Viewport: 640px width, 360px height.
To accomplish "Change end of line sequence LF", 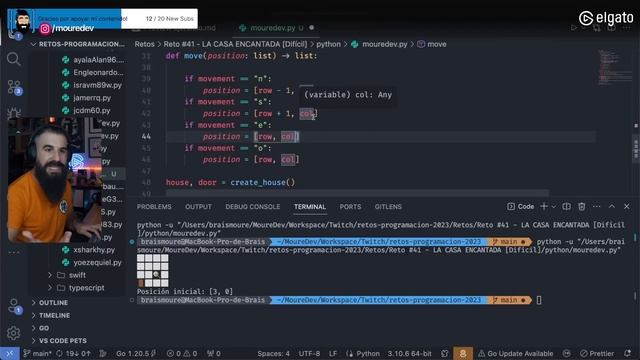I will 333,353.
